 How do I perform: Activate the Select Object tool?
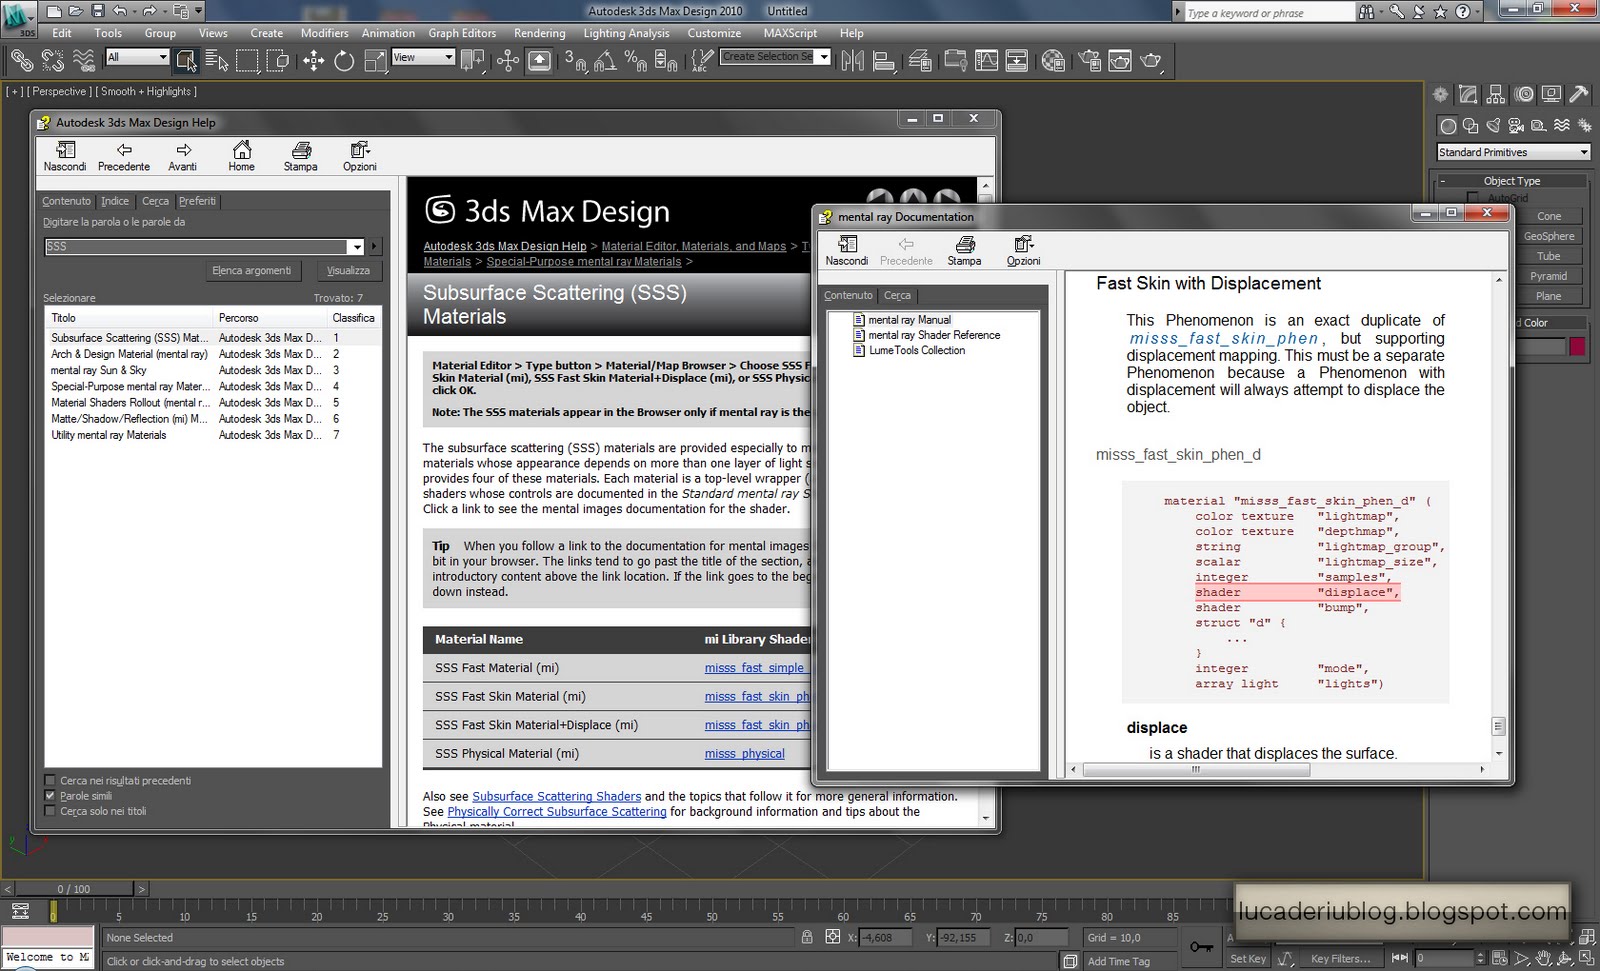(186, 61)
